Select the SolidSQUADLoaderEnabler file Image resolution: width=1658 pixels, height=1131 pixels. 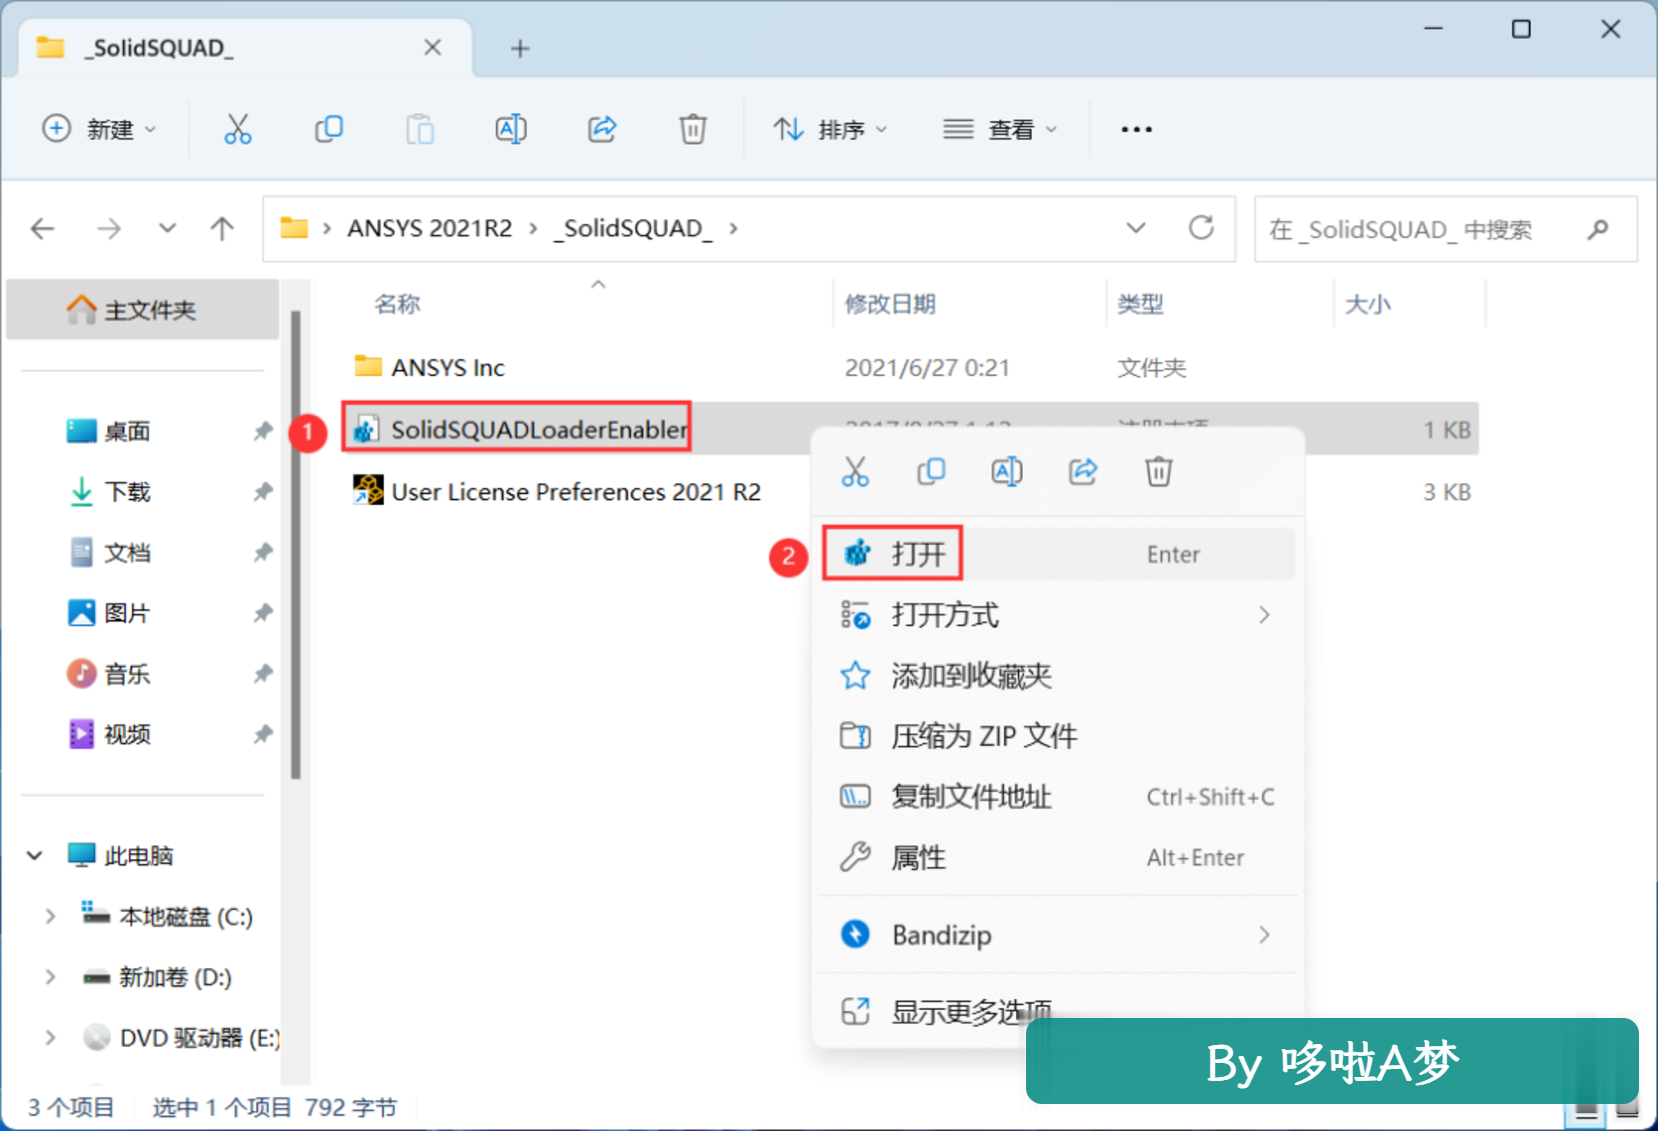coord(540,430)
